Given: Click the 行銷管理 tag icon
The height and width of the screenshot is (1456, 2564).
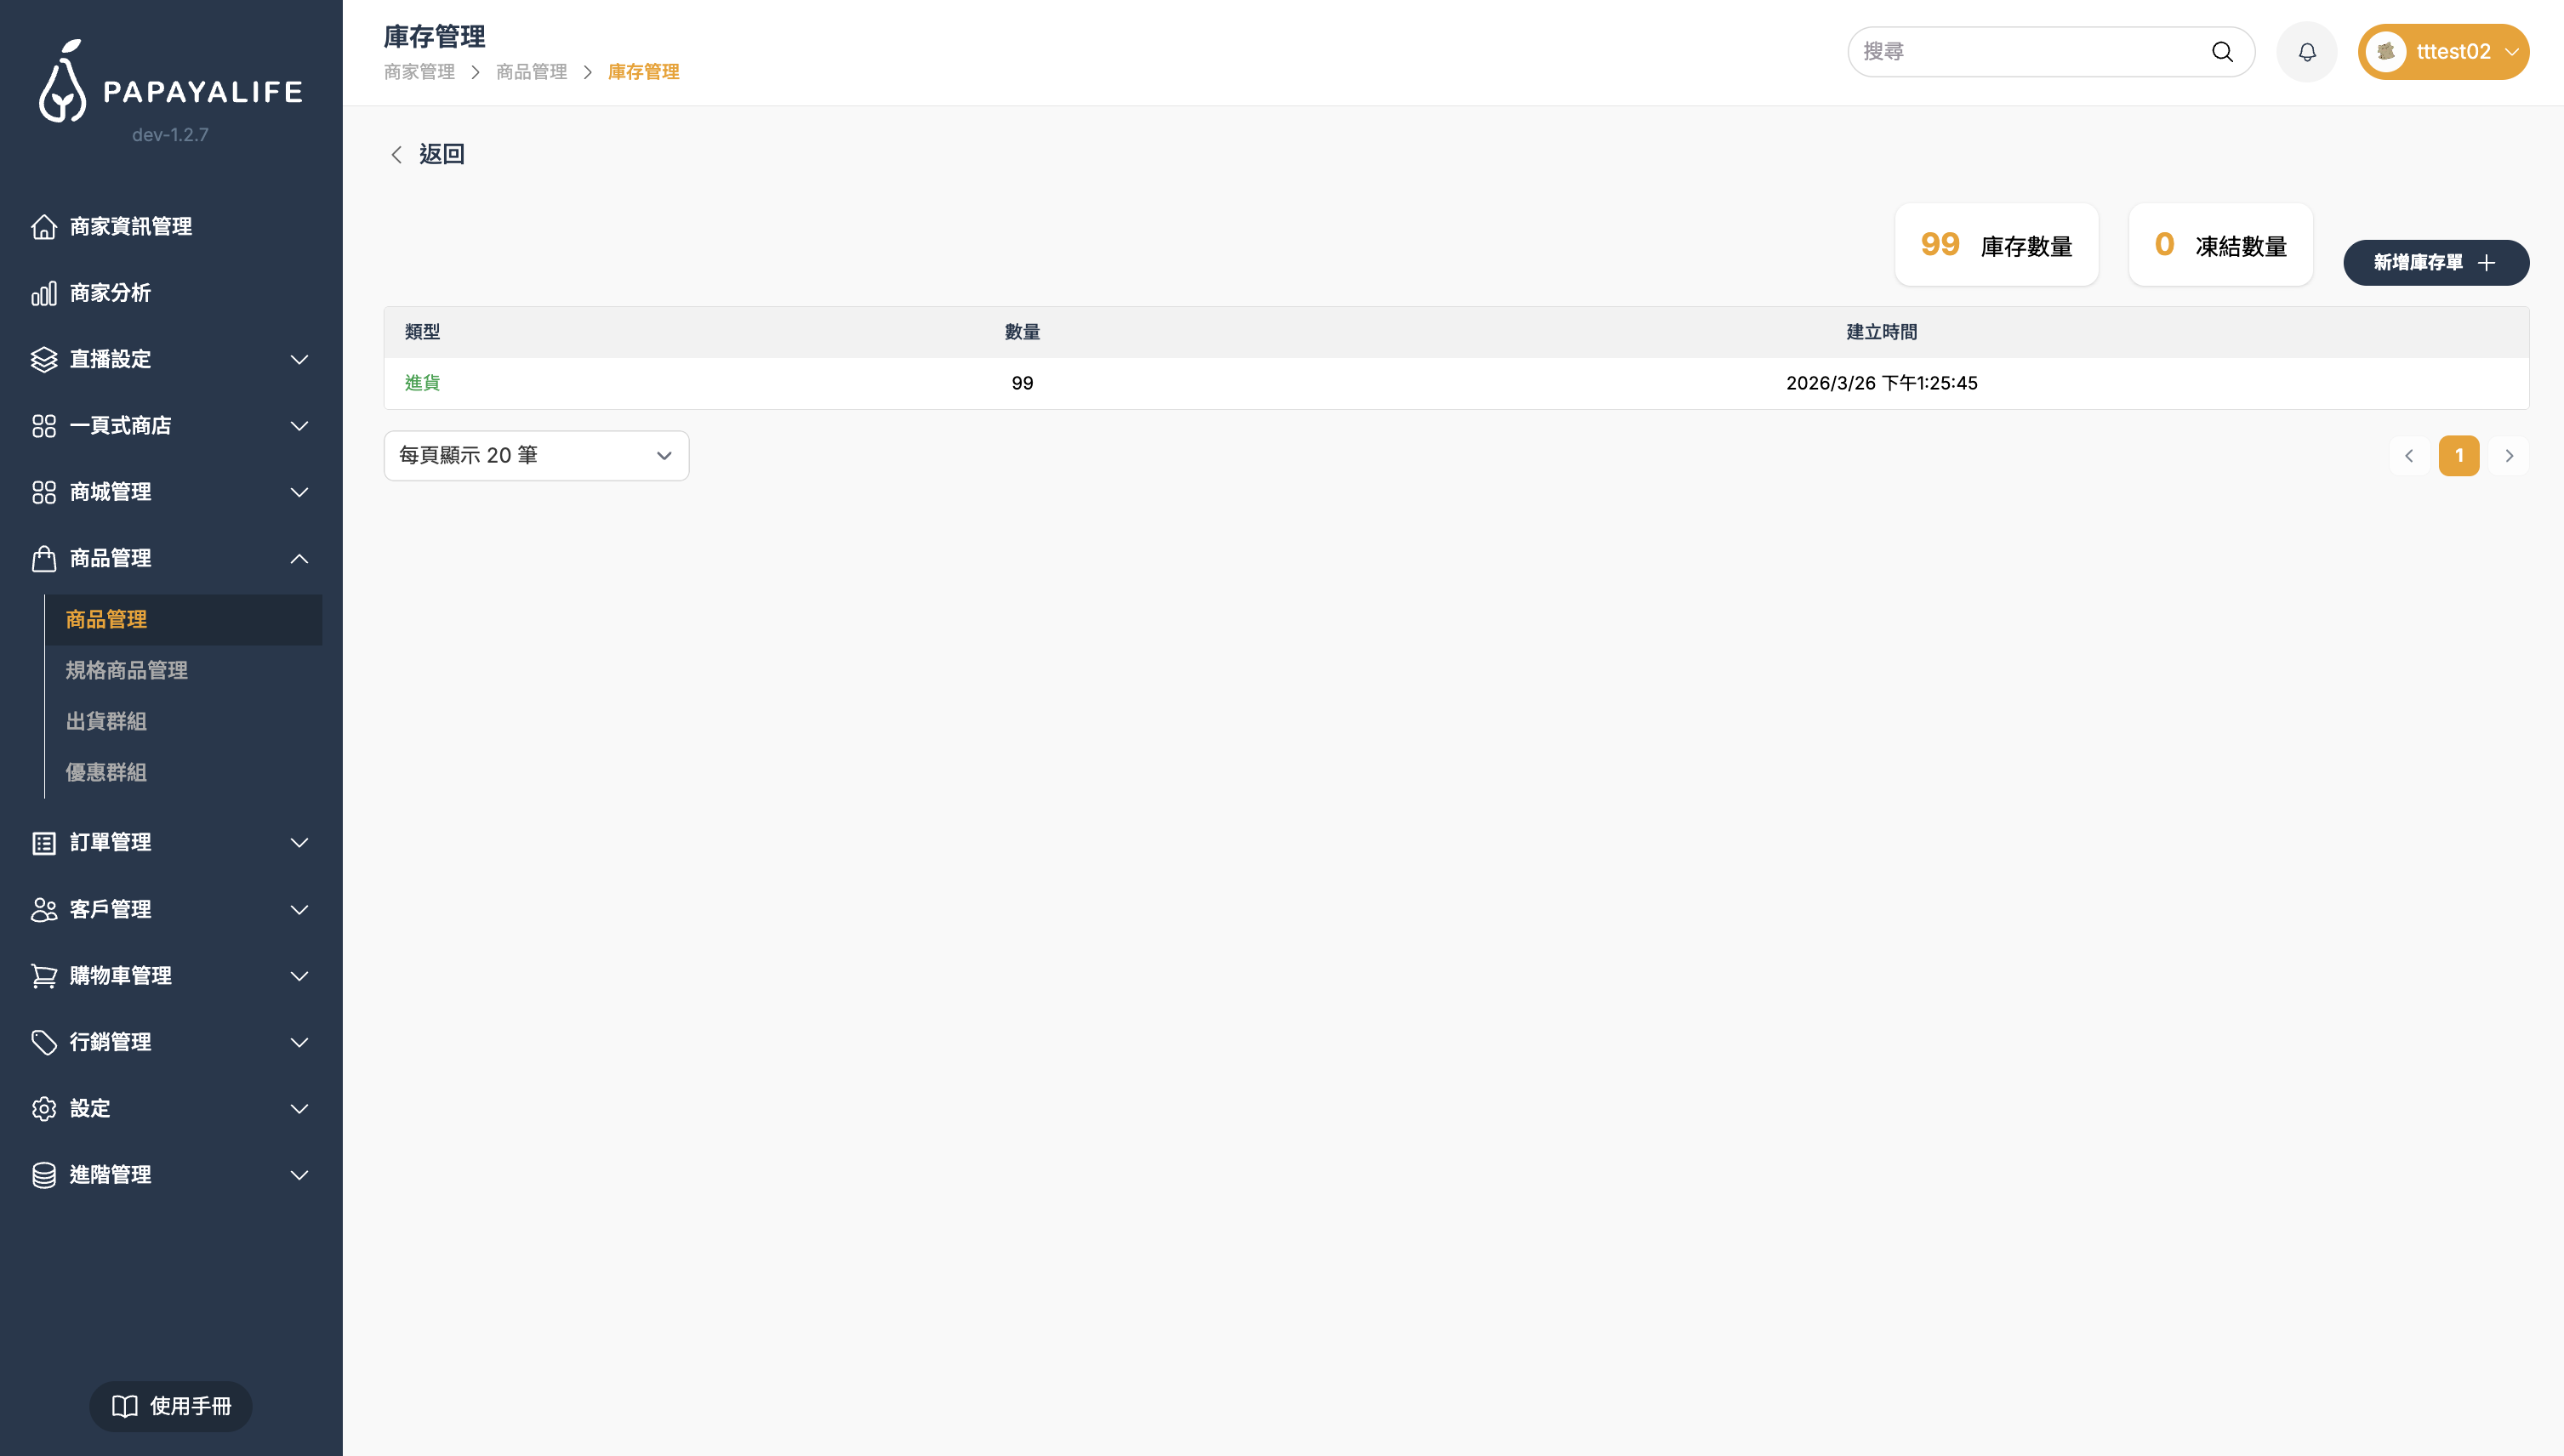Looking at the screenshot, I should tap(44, 1042).
